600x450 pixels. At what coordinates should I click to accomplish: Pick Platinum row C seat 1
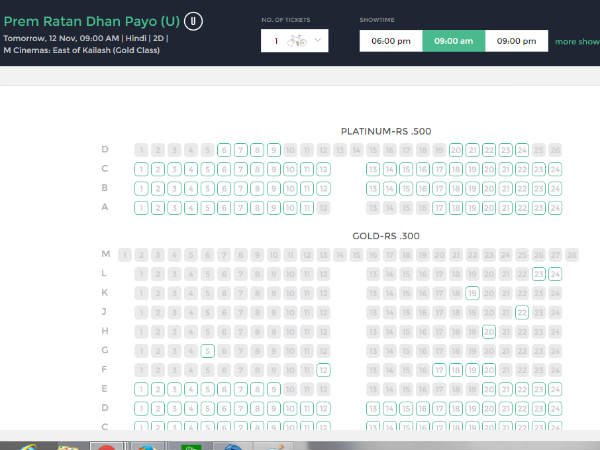pos(141,169)
